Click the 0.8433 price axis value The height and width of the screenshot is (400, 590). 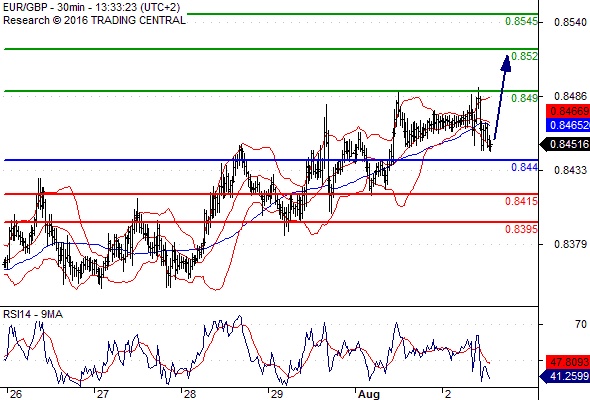click(570, 170)
